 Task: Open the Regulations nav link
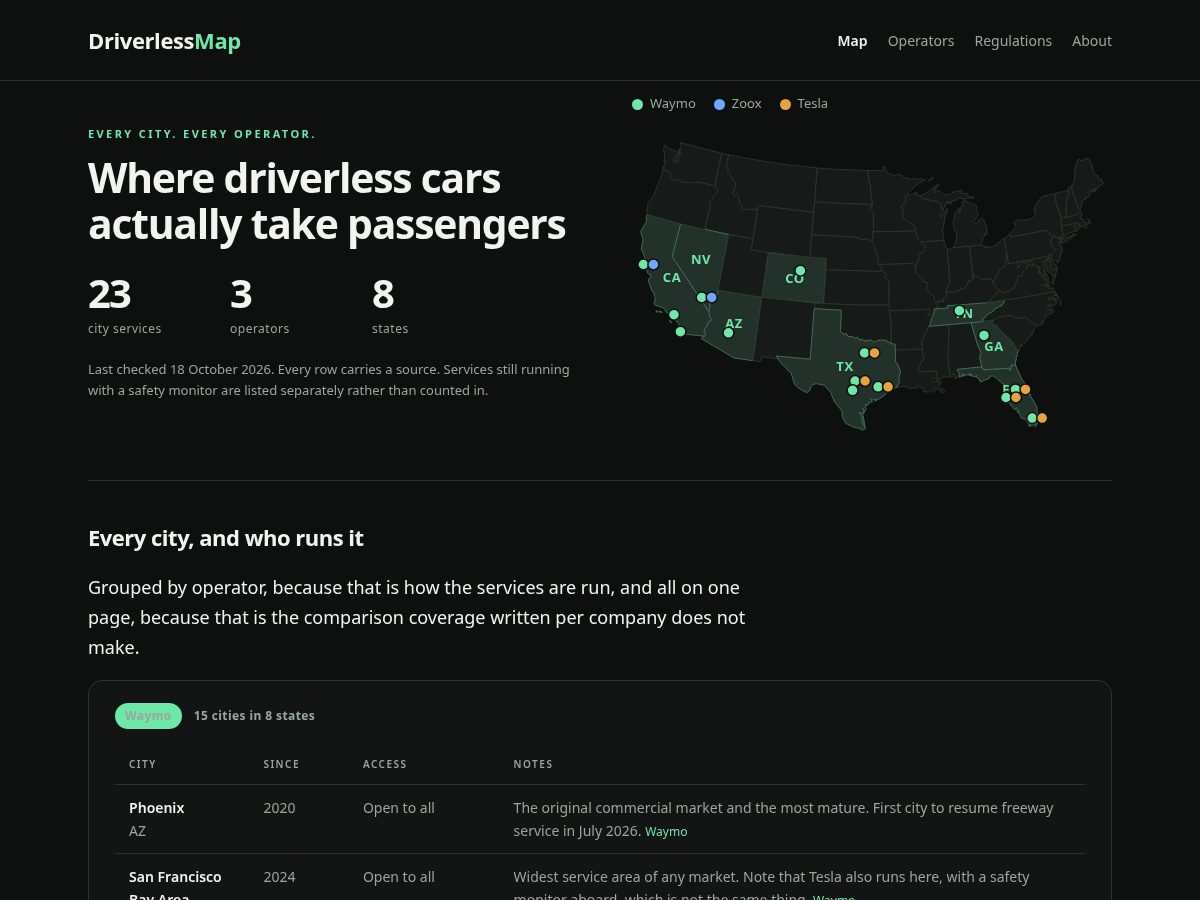point(1013,41)
